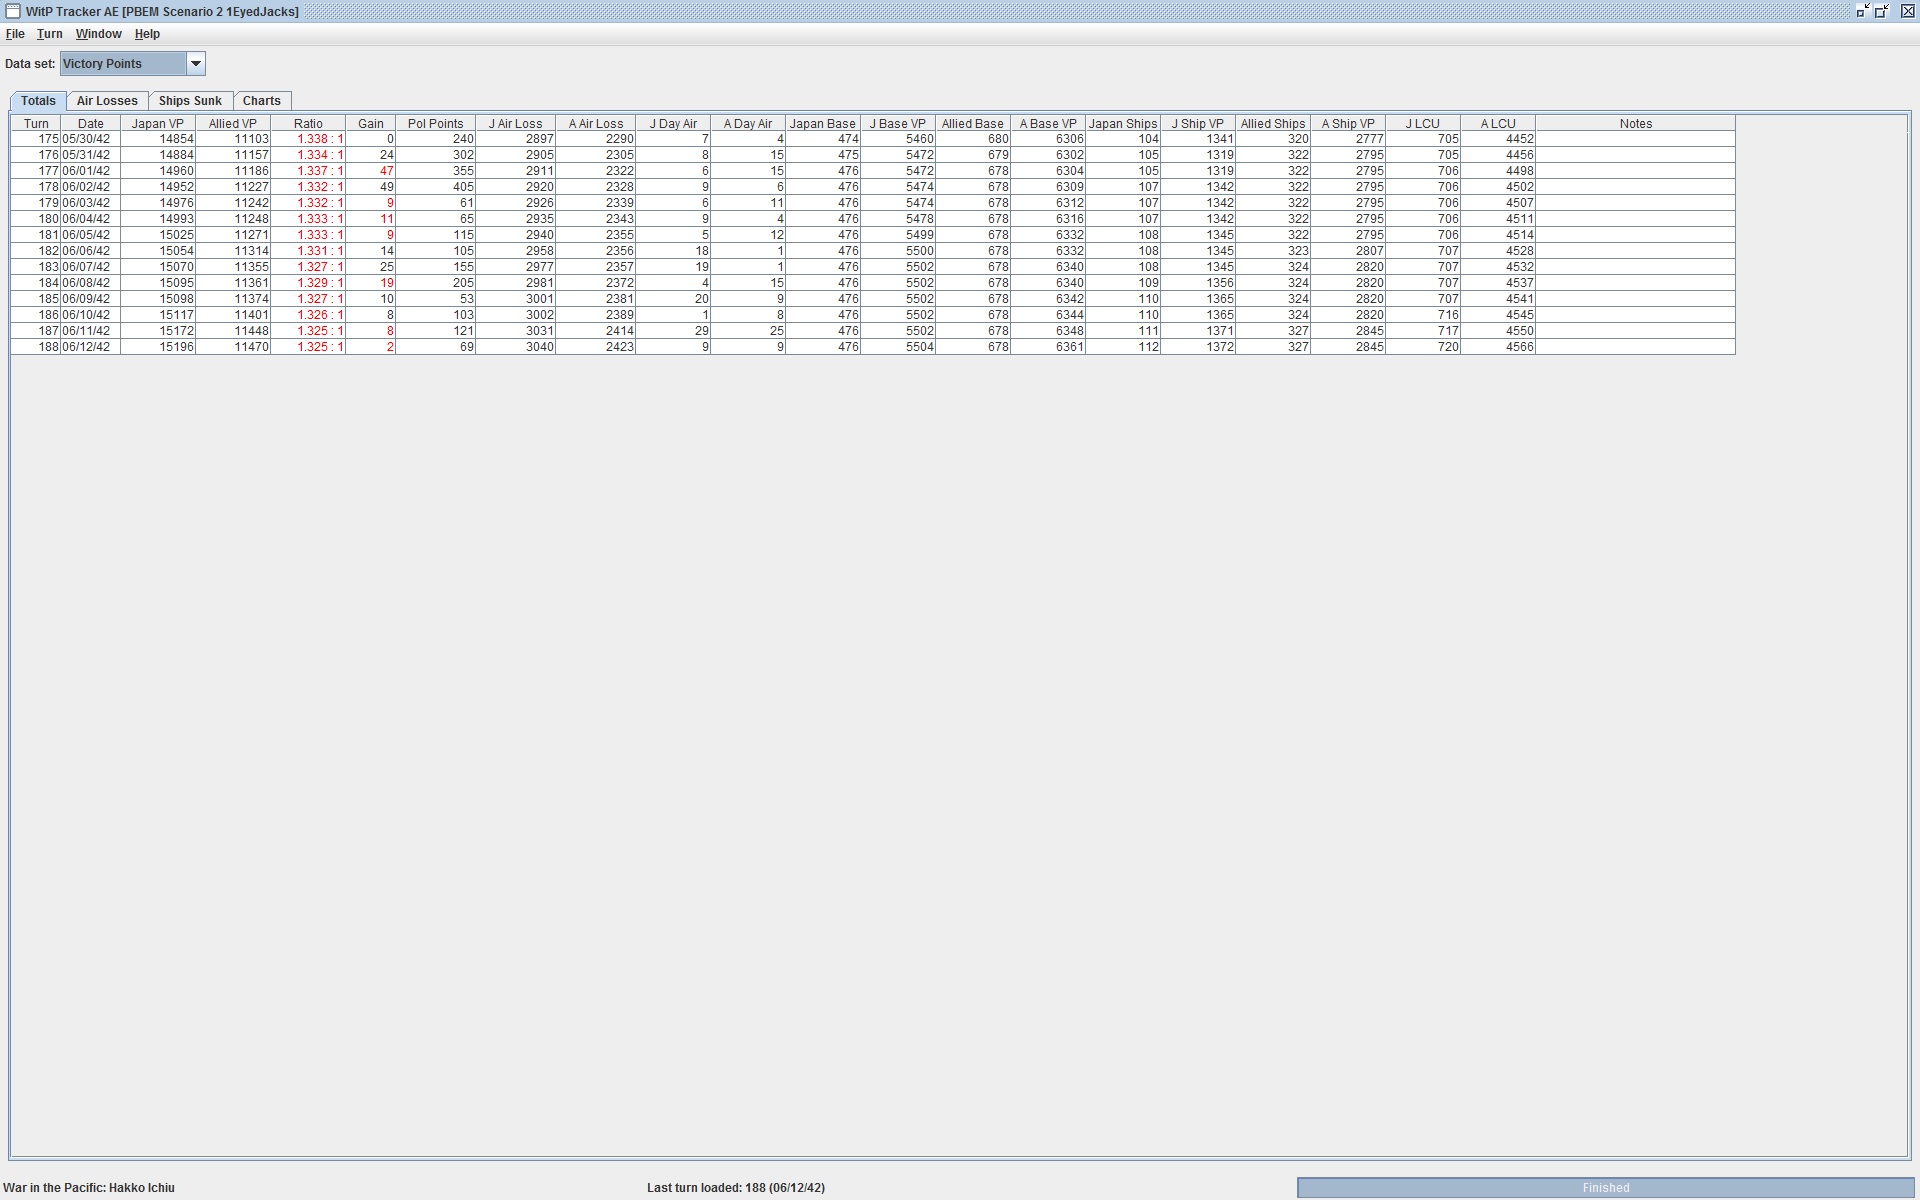The width and height of the screenshot is (1920, 1200).
Task: Click the Finished progress bar
Action: pos(1604,1188)
